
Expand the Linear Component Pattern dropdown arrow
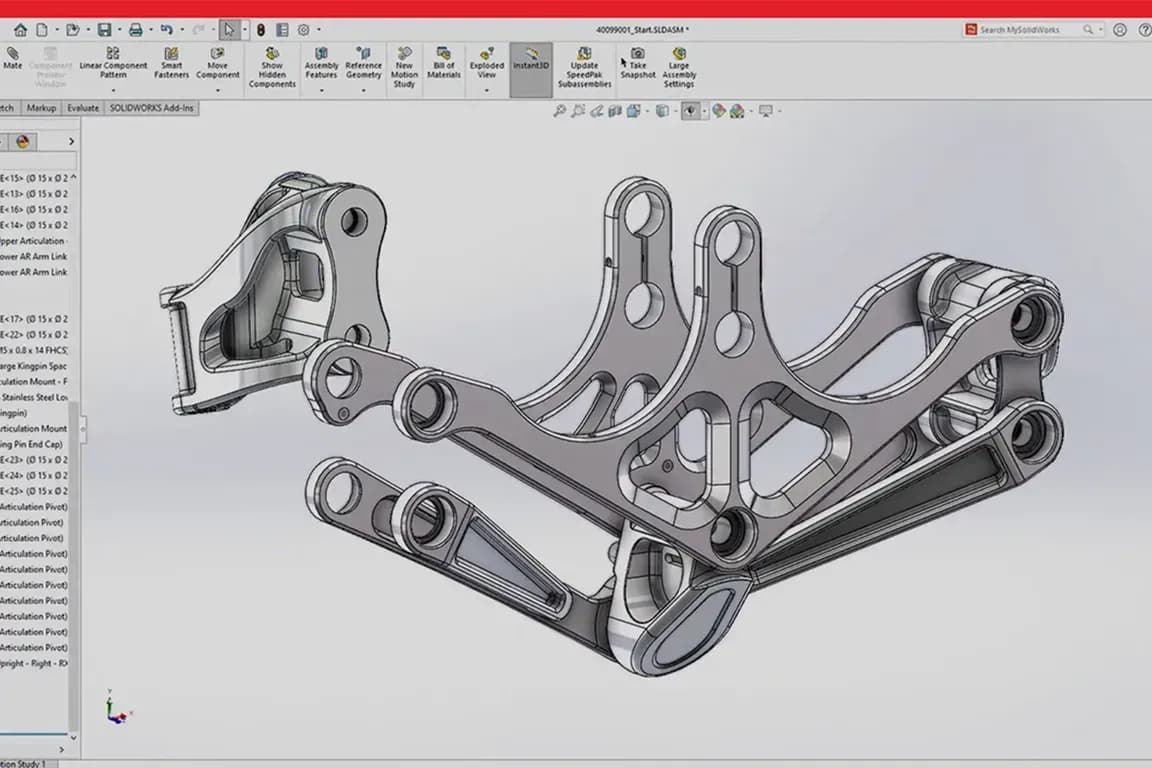[113, 90]
